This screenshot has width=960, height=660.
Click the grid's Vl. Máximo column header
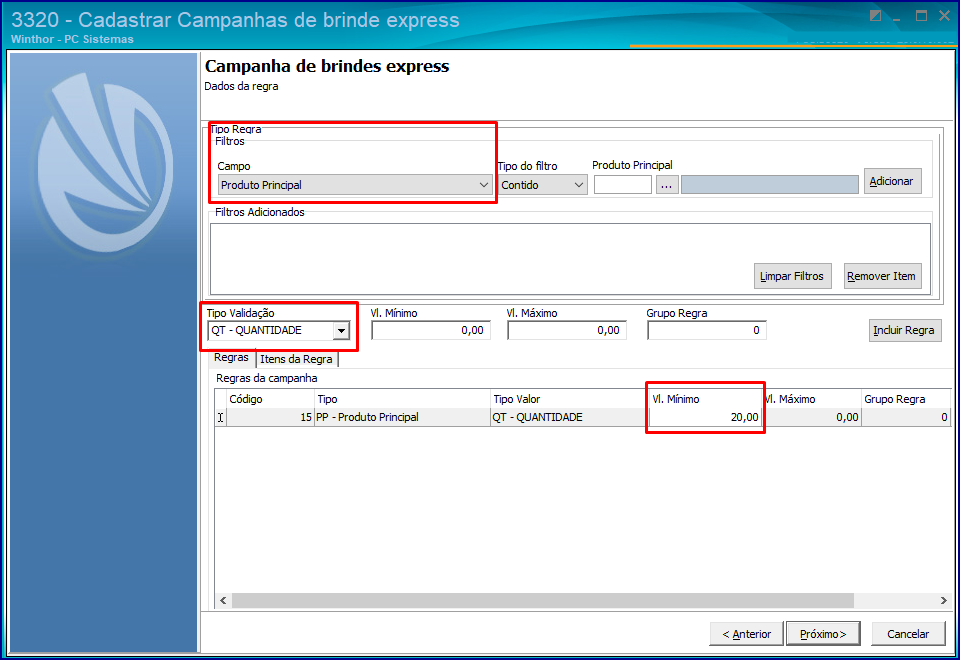click(811, 399)
